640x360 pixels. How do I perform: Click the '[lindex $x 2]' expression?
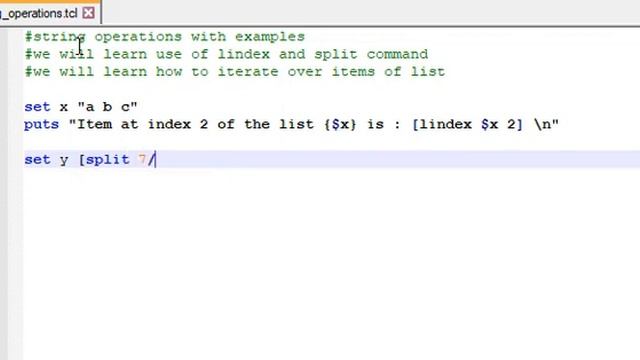pyautogui.click(x=468, y=124)
